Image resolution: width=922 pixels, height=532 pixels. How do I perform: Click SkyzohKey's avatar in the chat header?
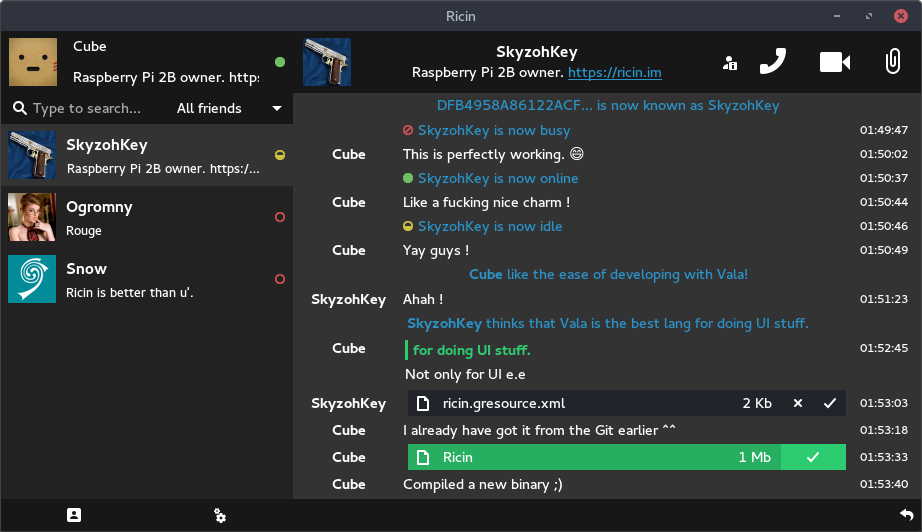pos(327,62)
